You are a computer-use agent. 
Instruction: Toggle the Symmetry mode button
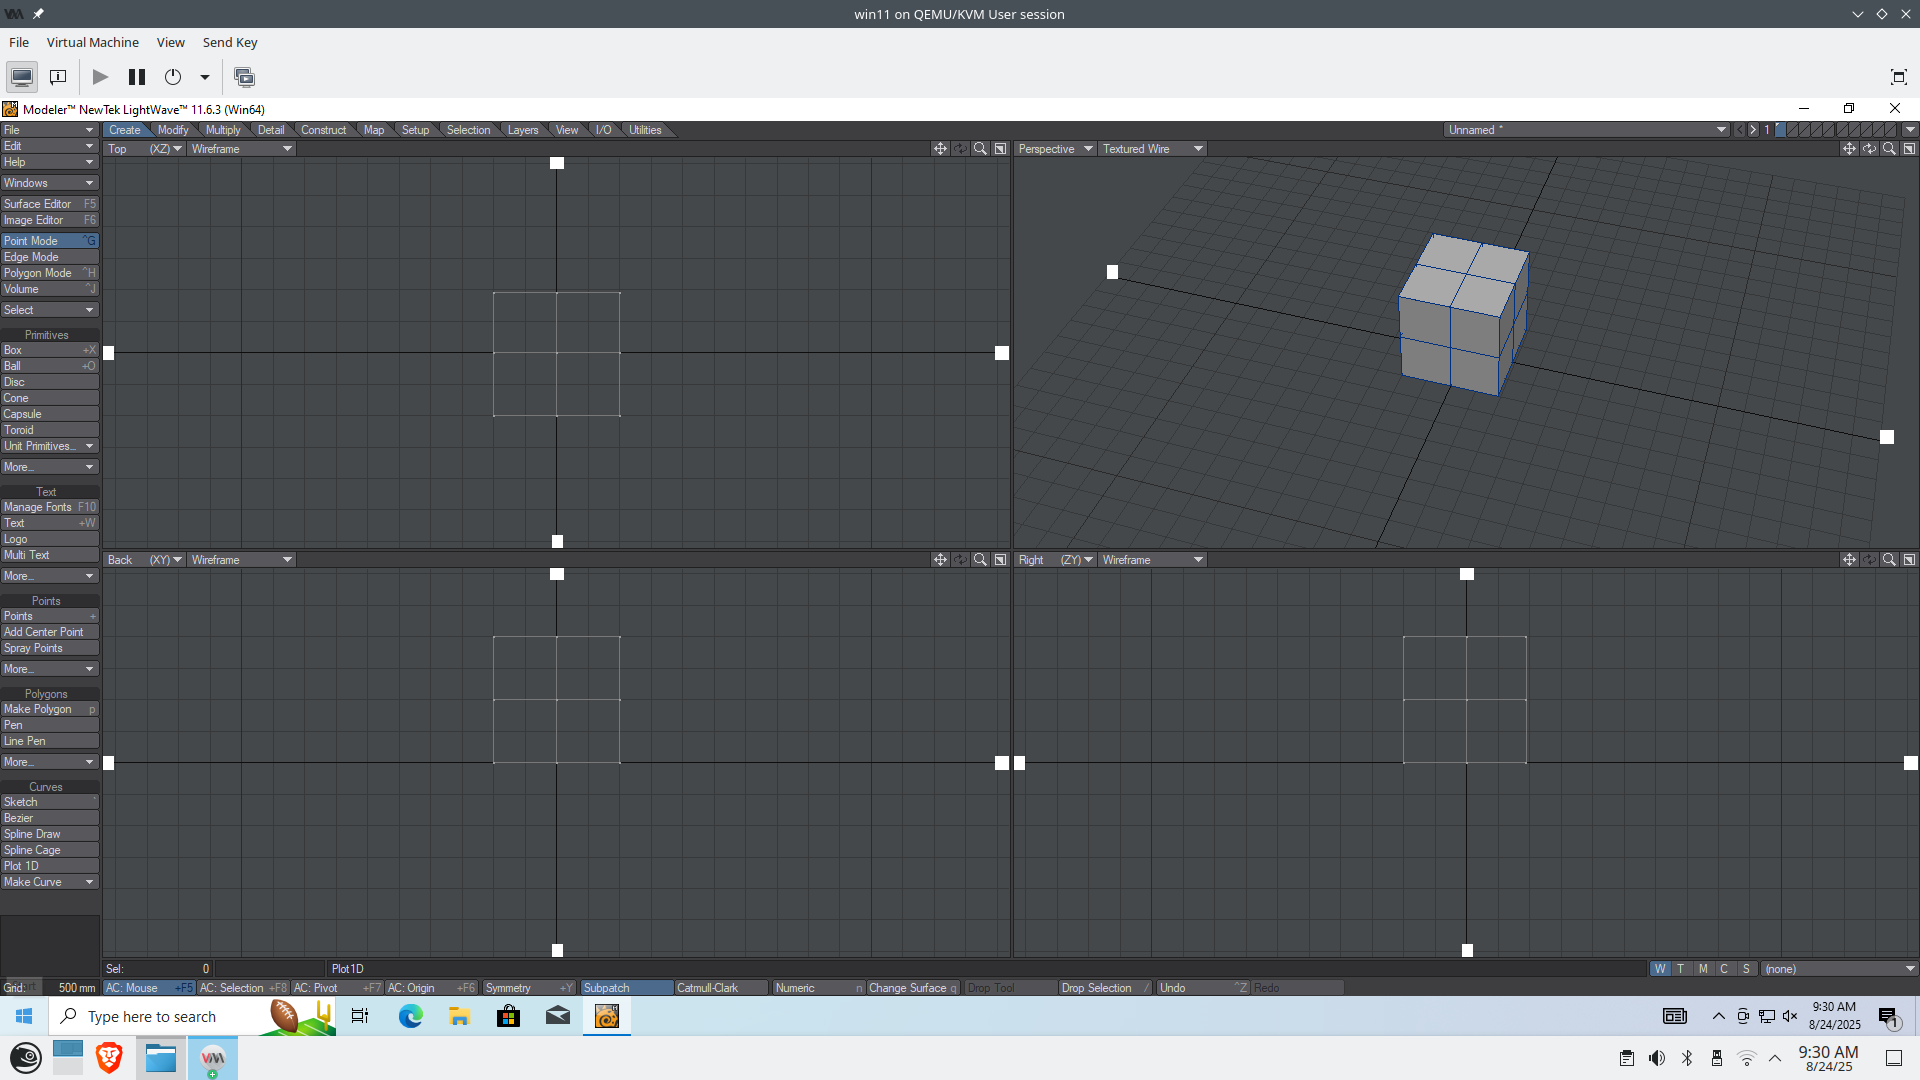click(x=528, y=988)
